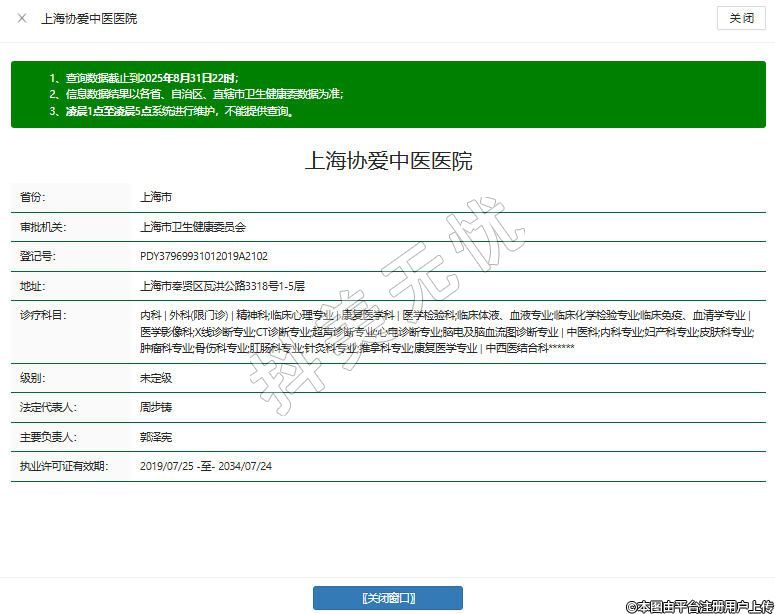Click the address 上海市奉贤区瓦洪公路3318号1-5层
Image resolution: width=775 pixels, height=614 pixels.
(222, 286)
